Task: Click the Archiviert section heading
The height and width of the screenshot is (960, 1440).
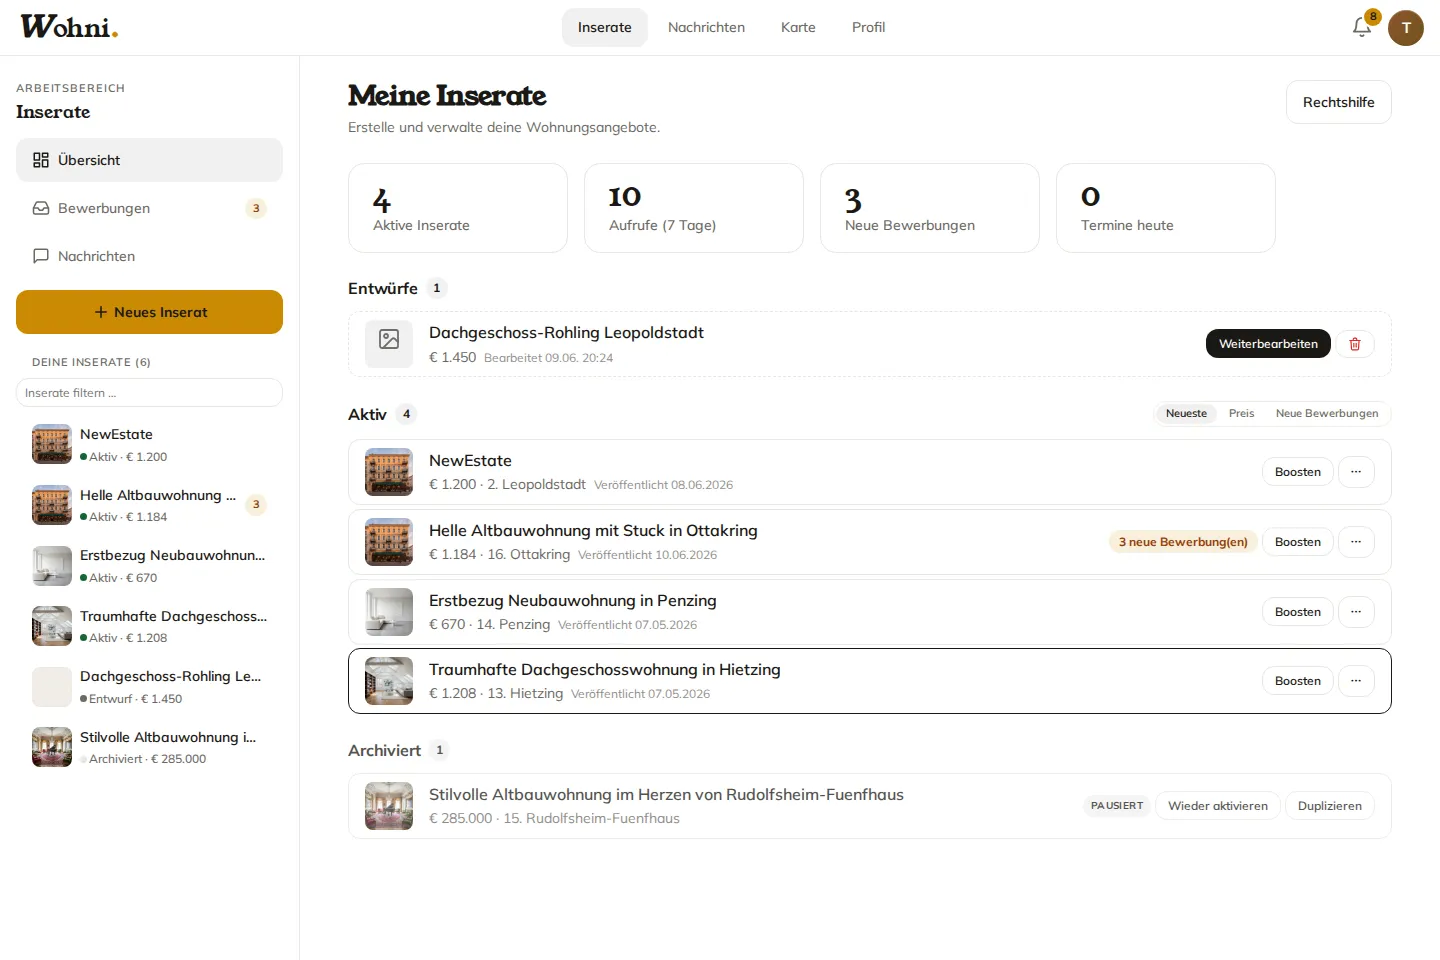Action: click(384, 750)
